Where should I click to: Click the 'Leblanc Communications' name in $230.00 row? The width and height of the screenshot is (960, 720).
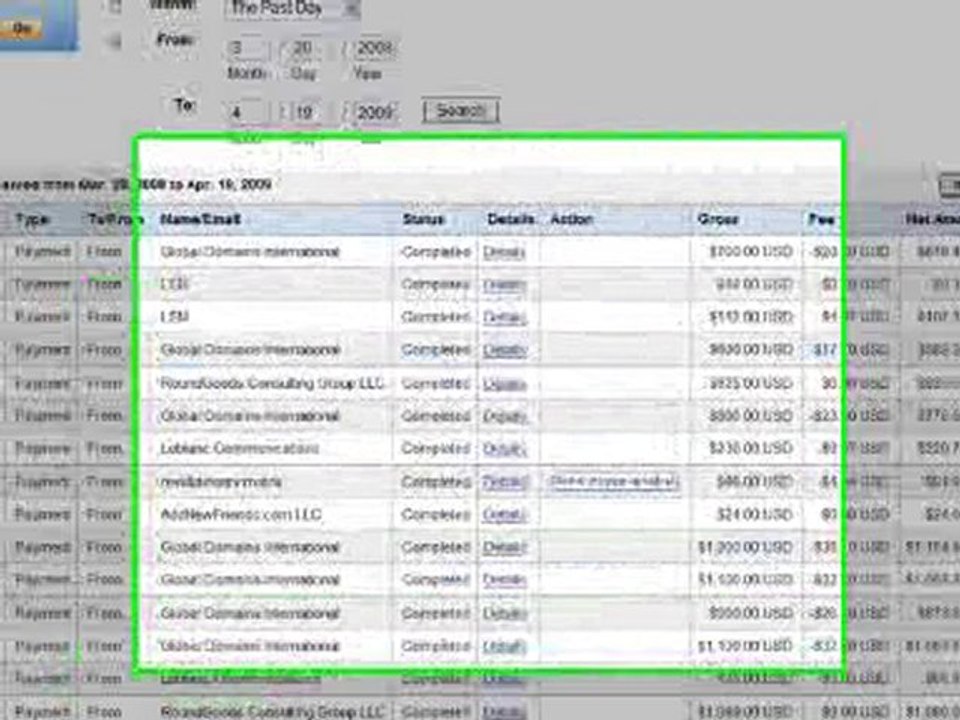click(239, 449)
